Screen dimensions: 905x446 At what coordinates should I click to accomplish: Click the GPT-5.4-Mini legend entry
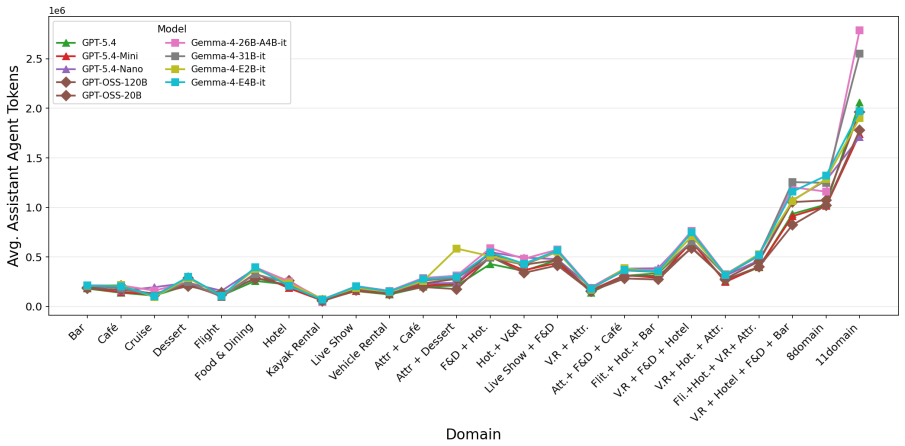[x=95, y=56]
